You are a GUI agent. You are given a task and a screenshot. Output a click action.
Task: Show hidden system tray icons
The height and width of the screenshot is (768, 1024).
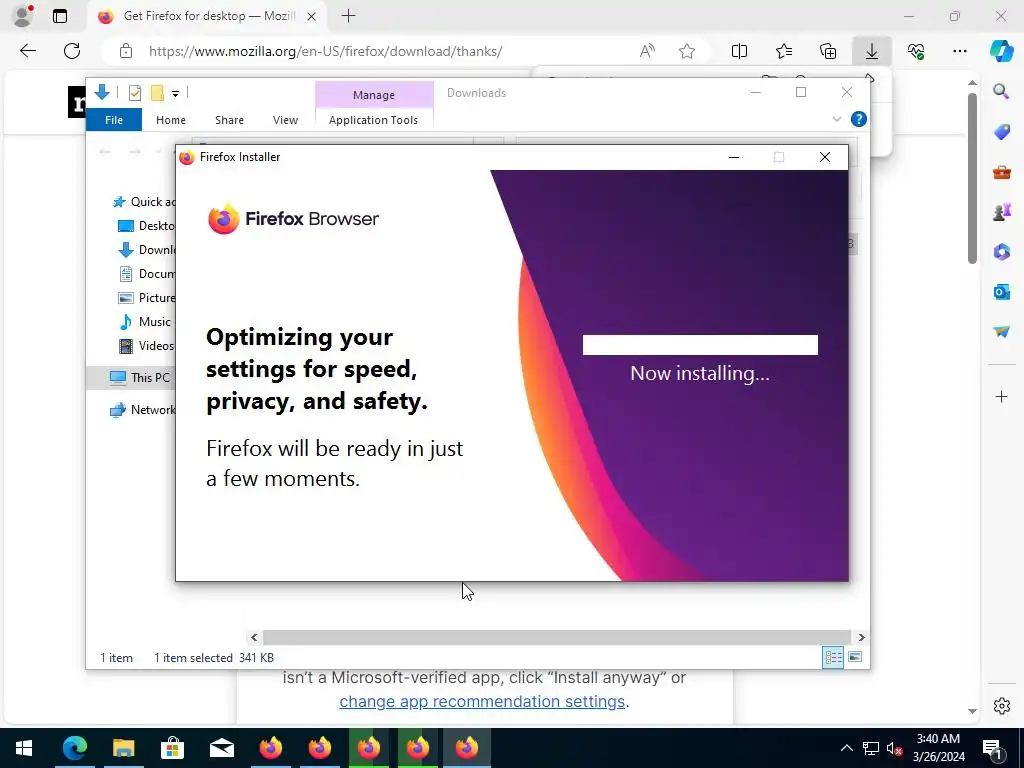pos(846,748)
